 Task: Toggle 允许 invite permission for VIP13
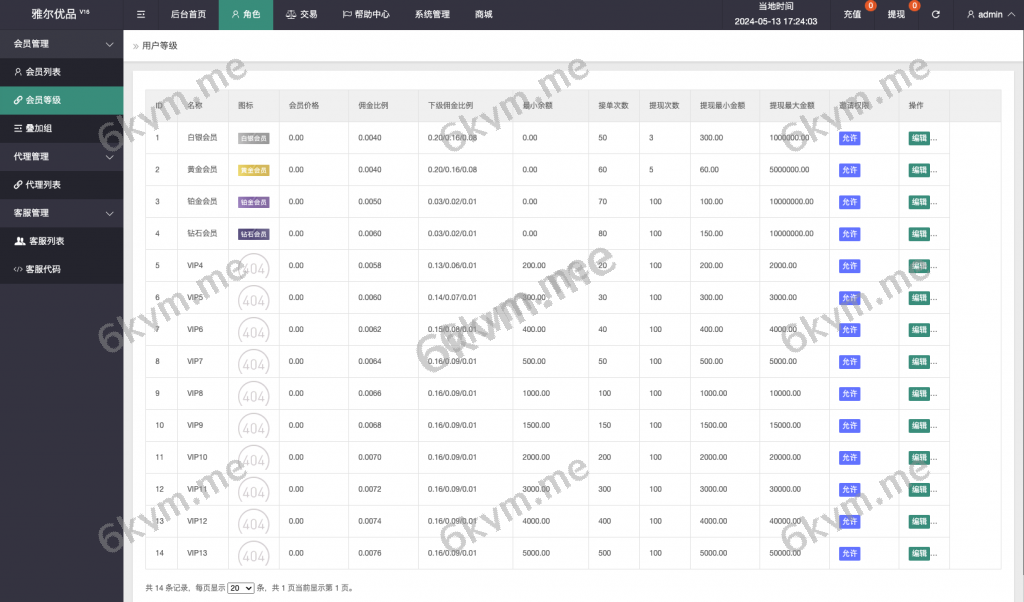point(849,554)
